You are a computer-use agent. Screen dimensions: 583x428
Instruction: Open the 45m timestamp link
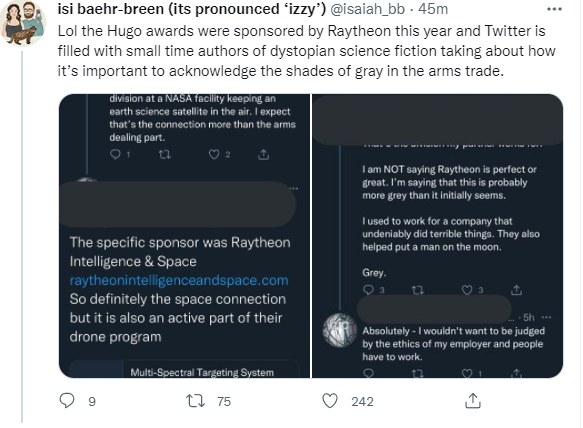pyautogui.click(x=433, y=9)
